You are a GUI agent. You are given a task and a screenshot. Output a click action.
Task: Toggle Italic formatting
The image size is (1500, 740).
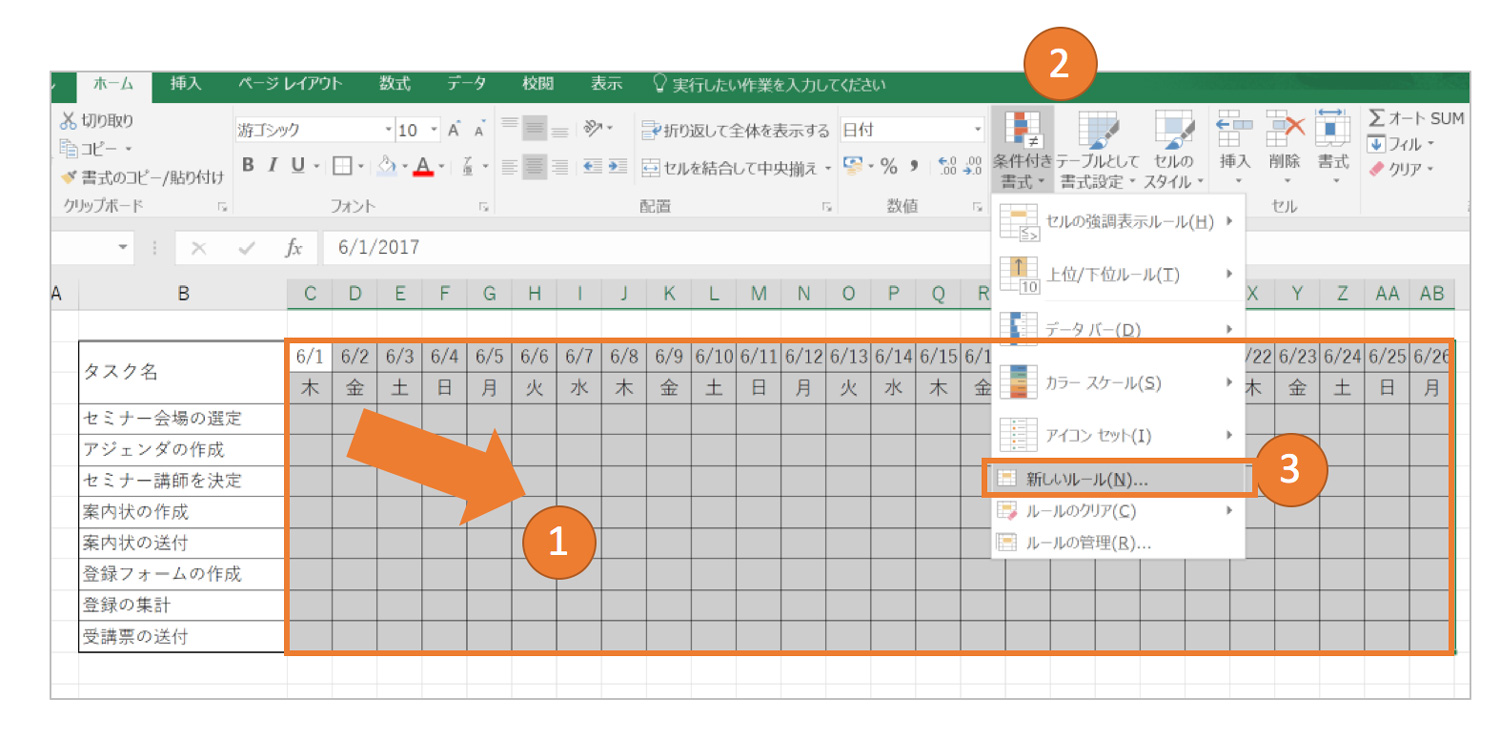click(271, 166)
